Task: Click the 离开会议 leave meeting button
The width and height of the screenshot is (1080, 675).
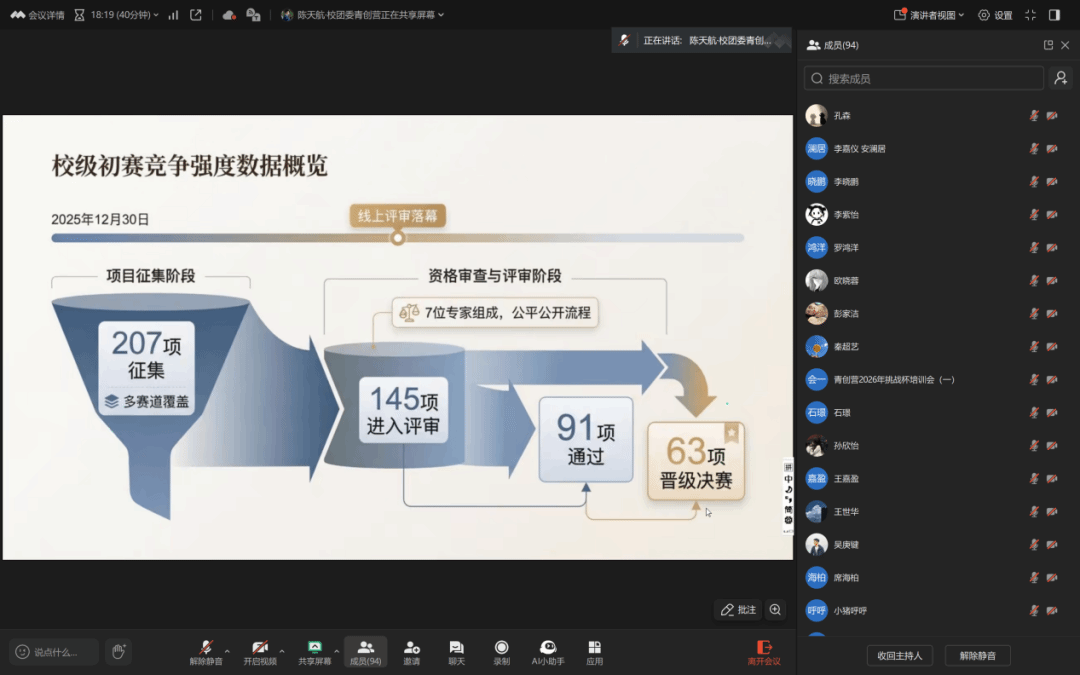Action: coord(764,652)
